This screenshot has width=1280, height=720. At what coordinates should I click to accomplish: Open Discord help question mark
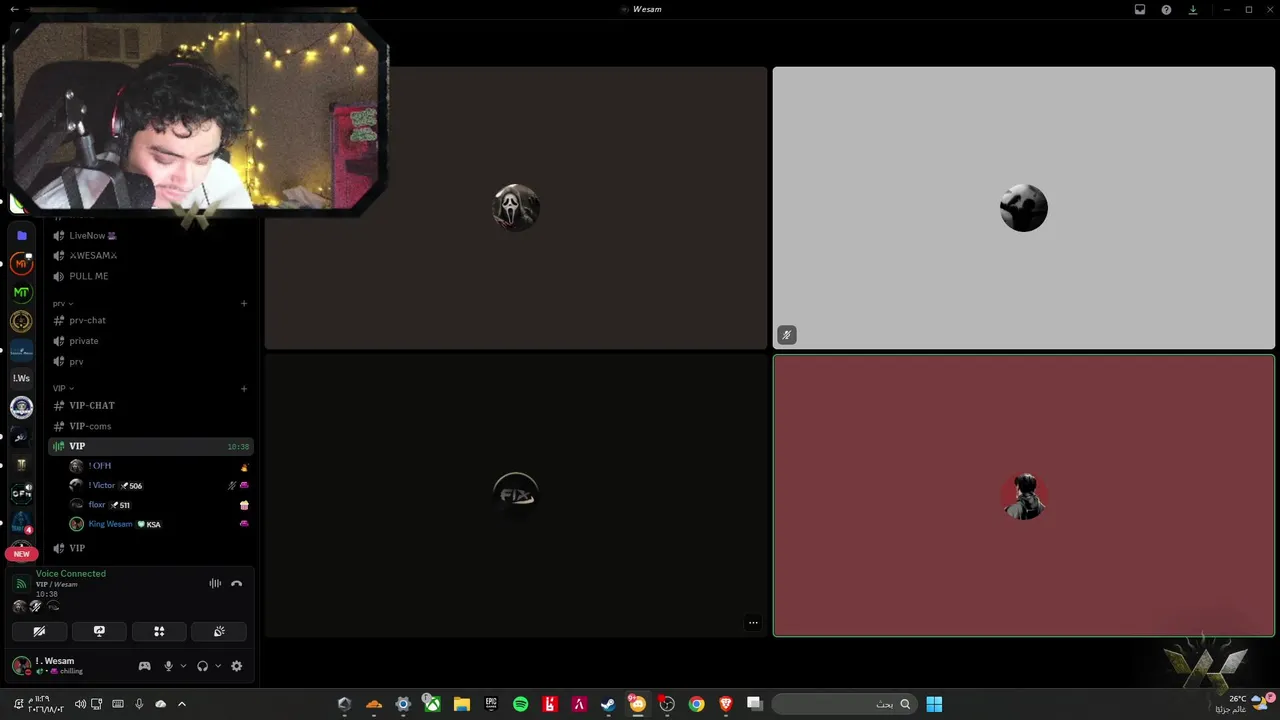click(x=1166, y=9)
